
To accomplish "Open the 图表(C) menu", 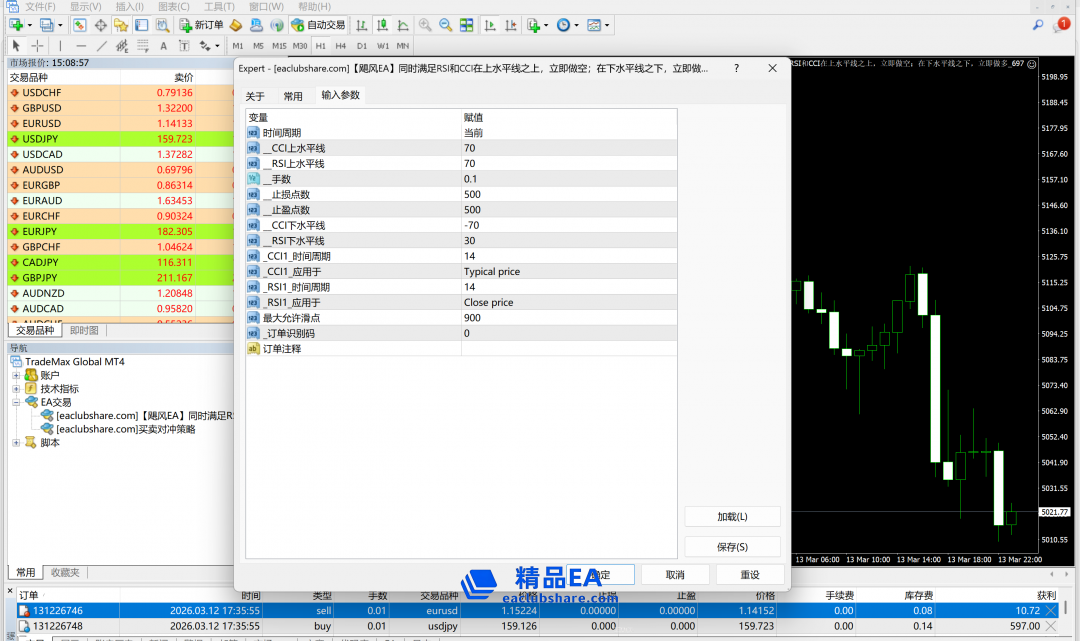I will pyautogui.click(x=173, y=6).
